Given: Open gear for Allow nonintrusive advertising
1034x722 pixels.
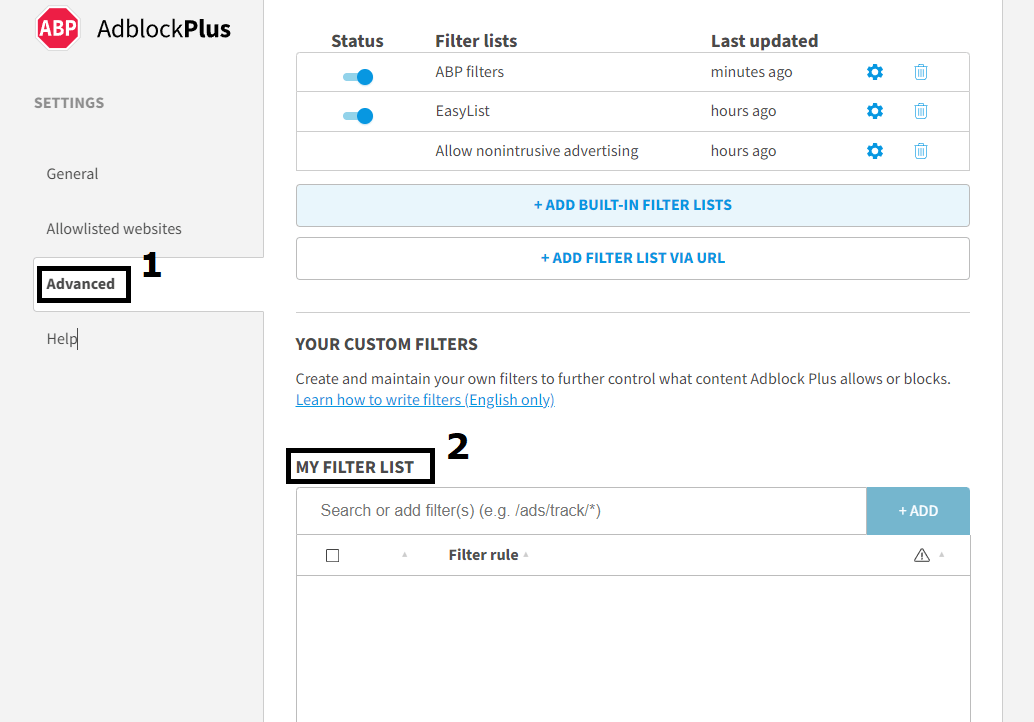Looking at the screenshot, I should coord(874,151).
